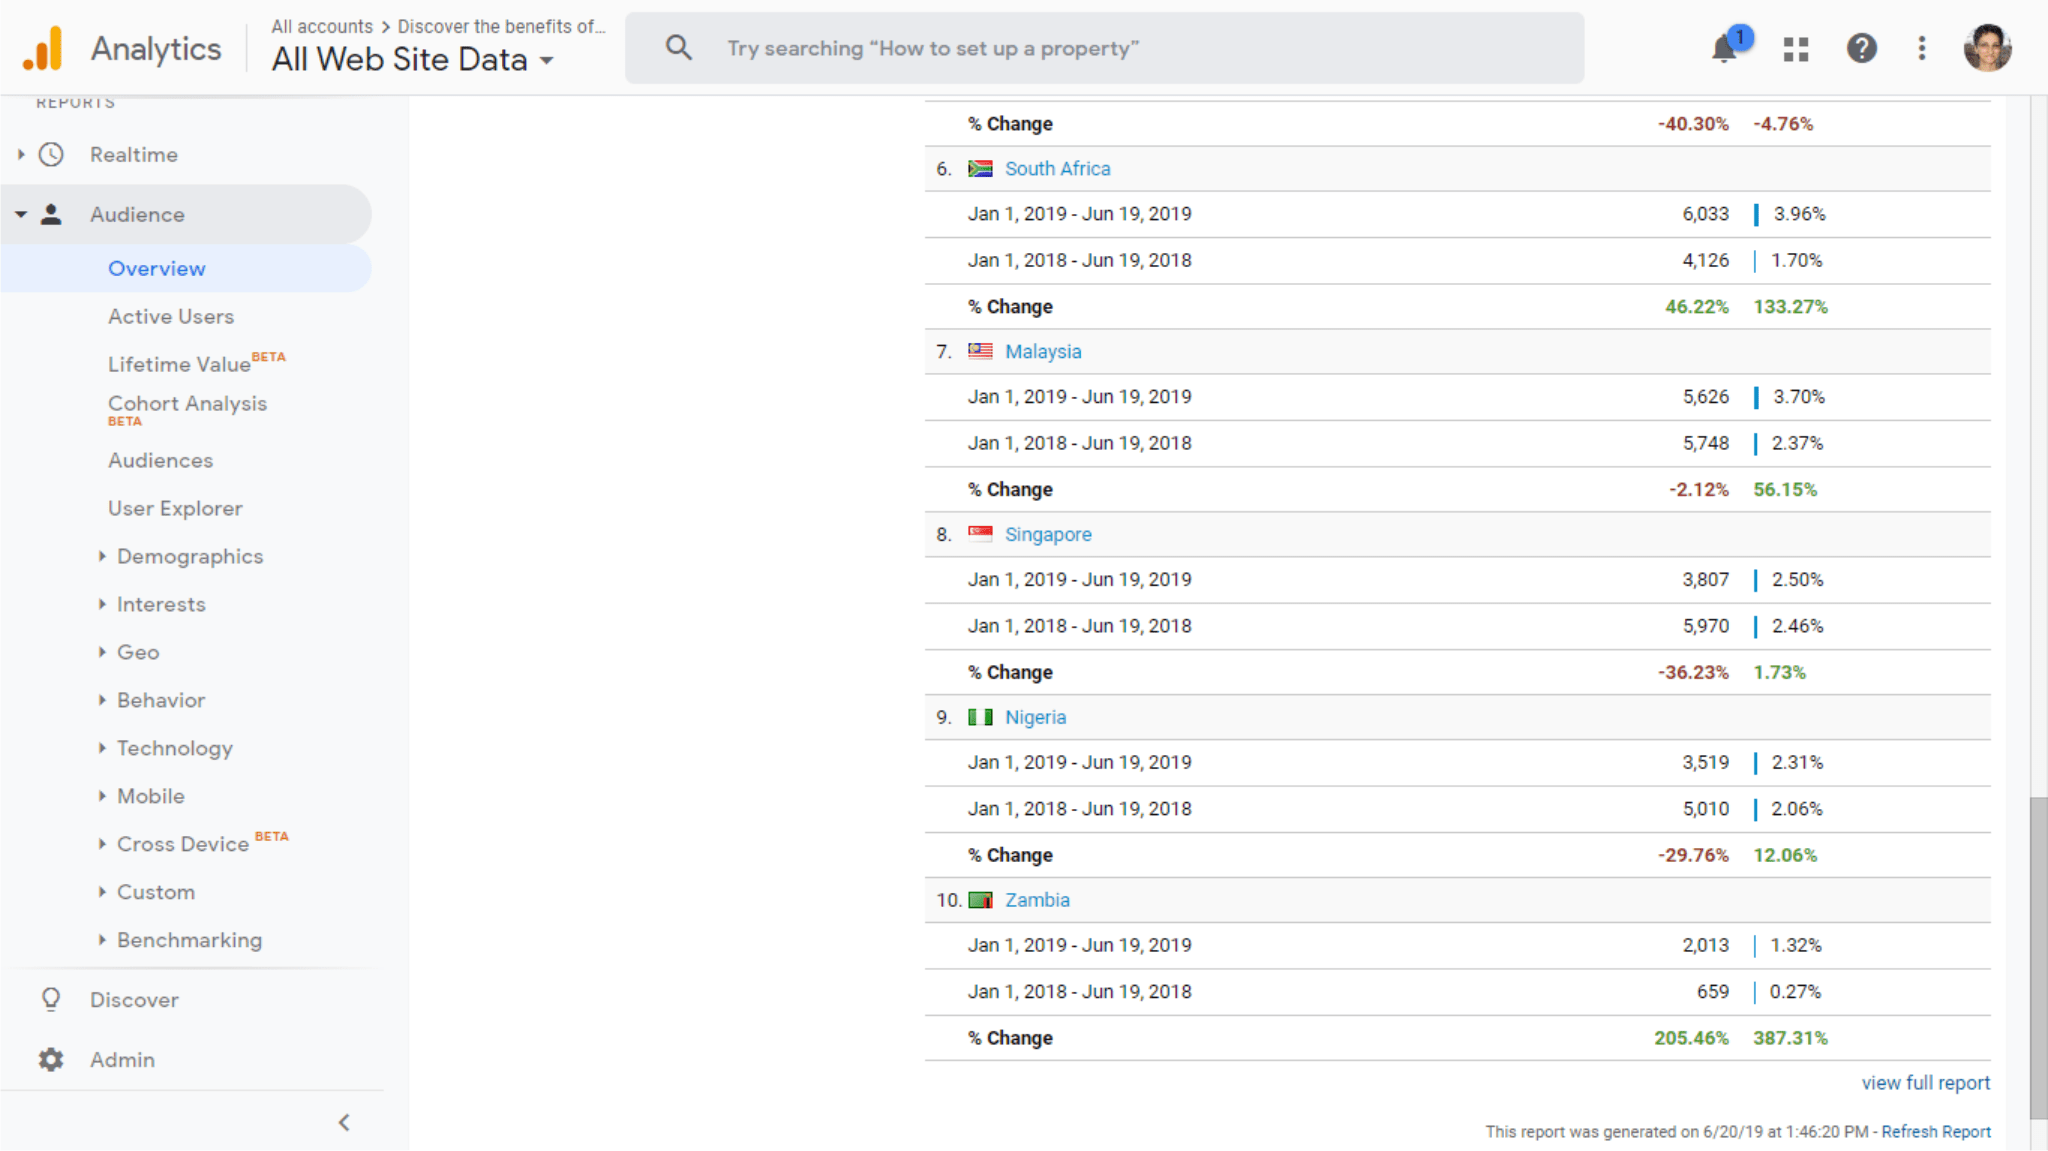Click the search magnifier icon
Viewport: 2048px width, 1151px height.
click(679, 47)
